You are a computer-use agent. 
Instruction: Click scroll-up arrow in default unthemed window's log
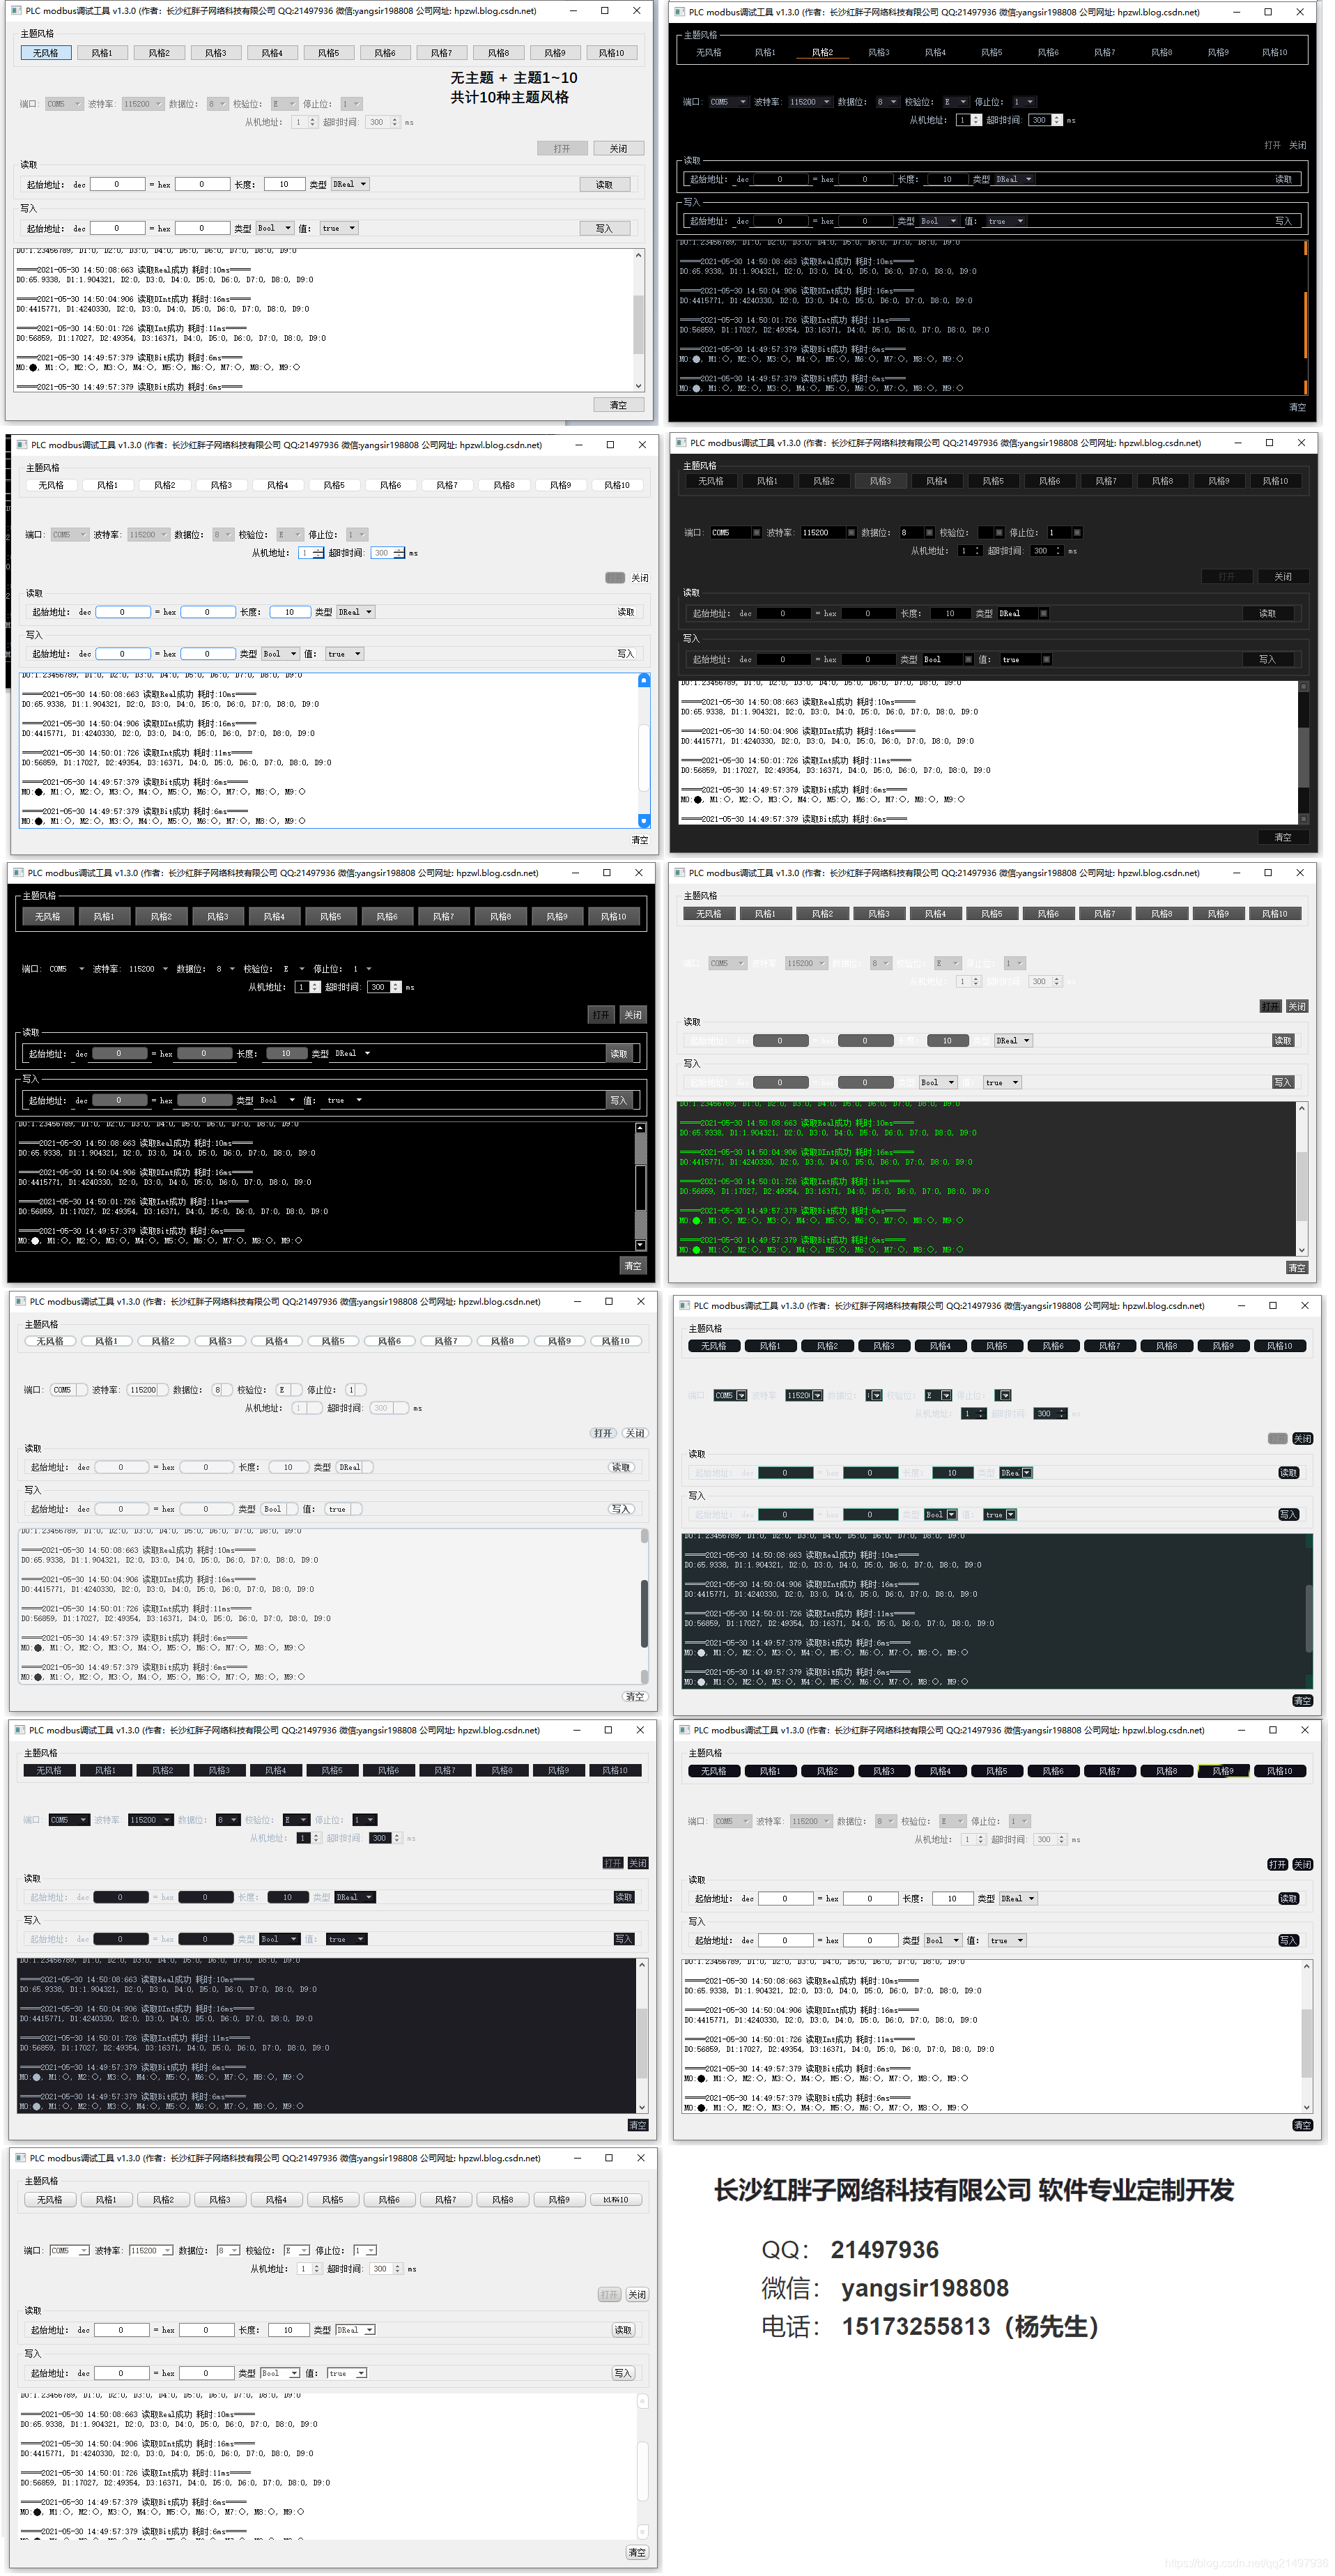638,256
